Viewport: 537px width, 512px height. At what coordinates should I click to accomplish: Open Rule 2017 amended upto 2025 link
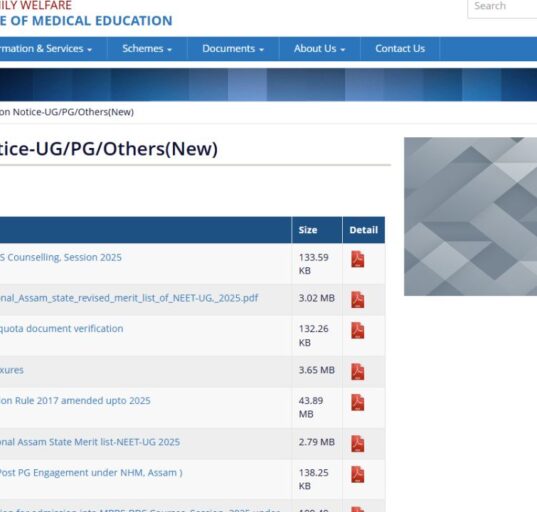tap(75, 400)
